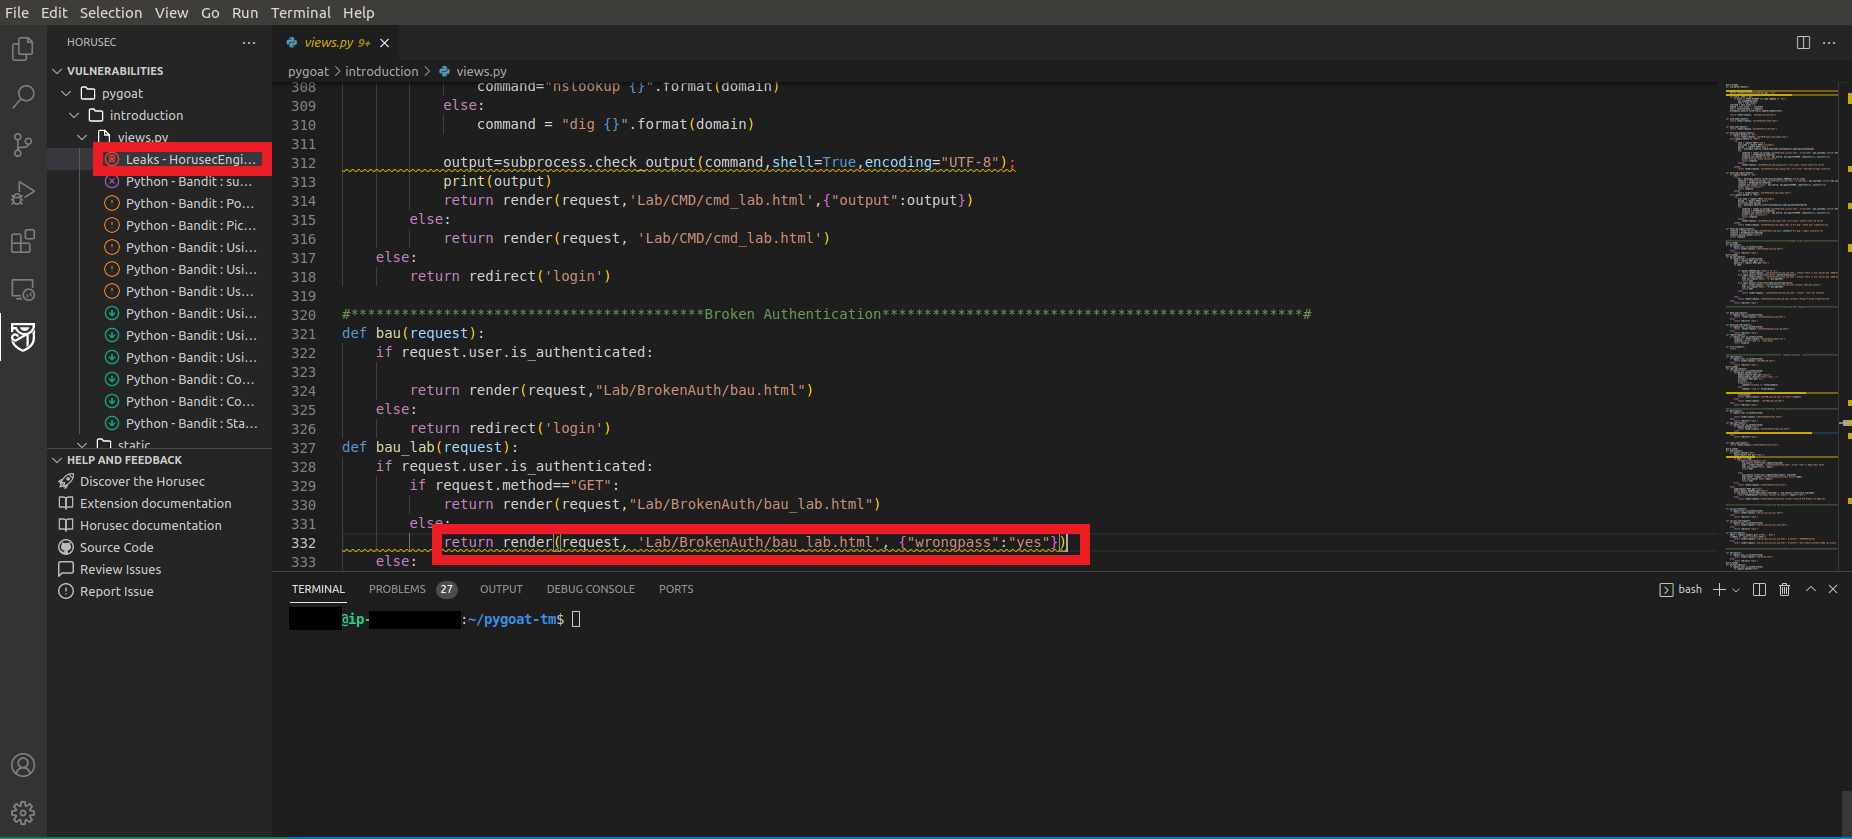Viewport: 1852px width, 839px height.
Task: Select the bash terminal label
Action: 1680,589
